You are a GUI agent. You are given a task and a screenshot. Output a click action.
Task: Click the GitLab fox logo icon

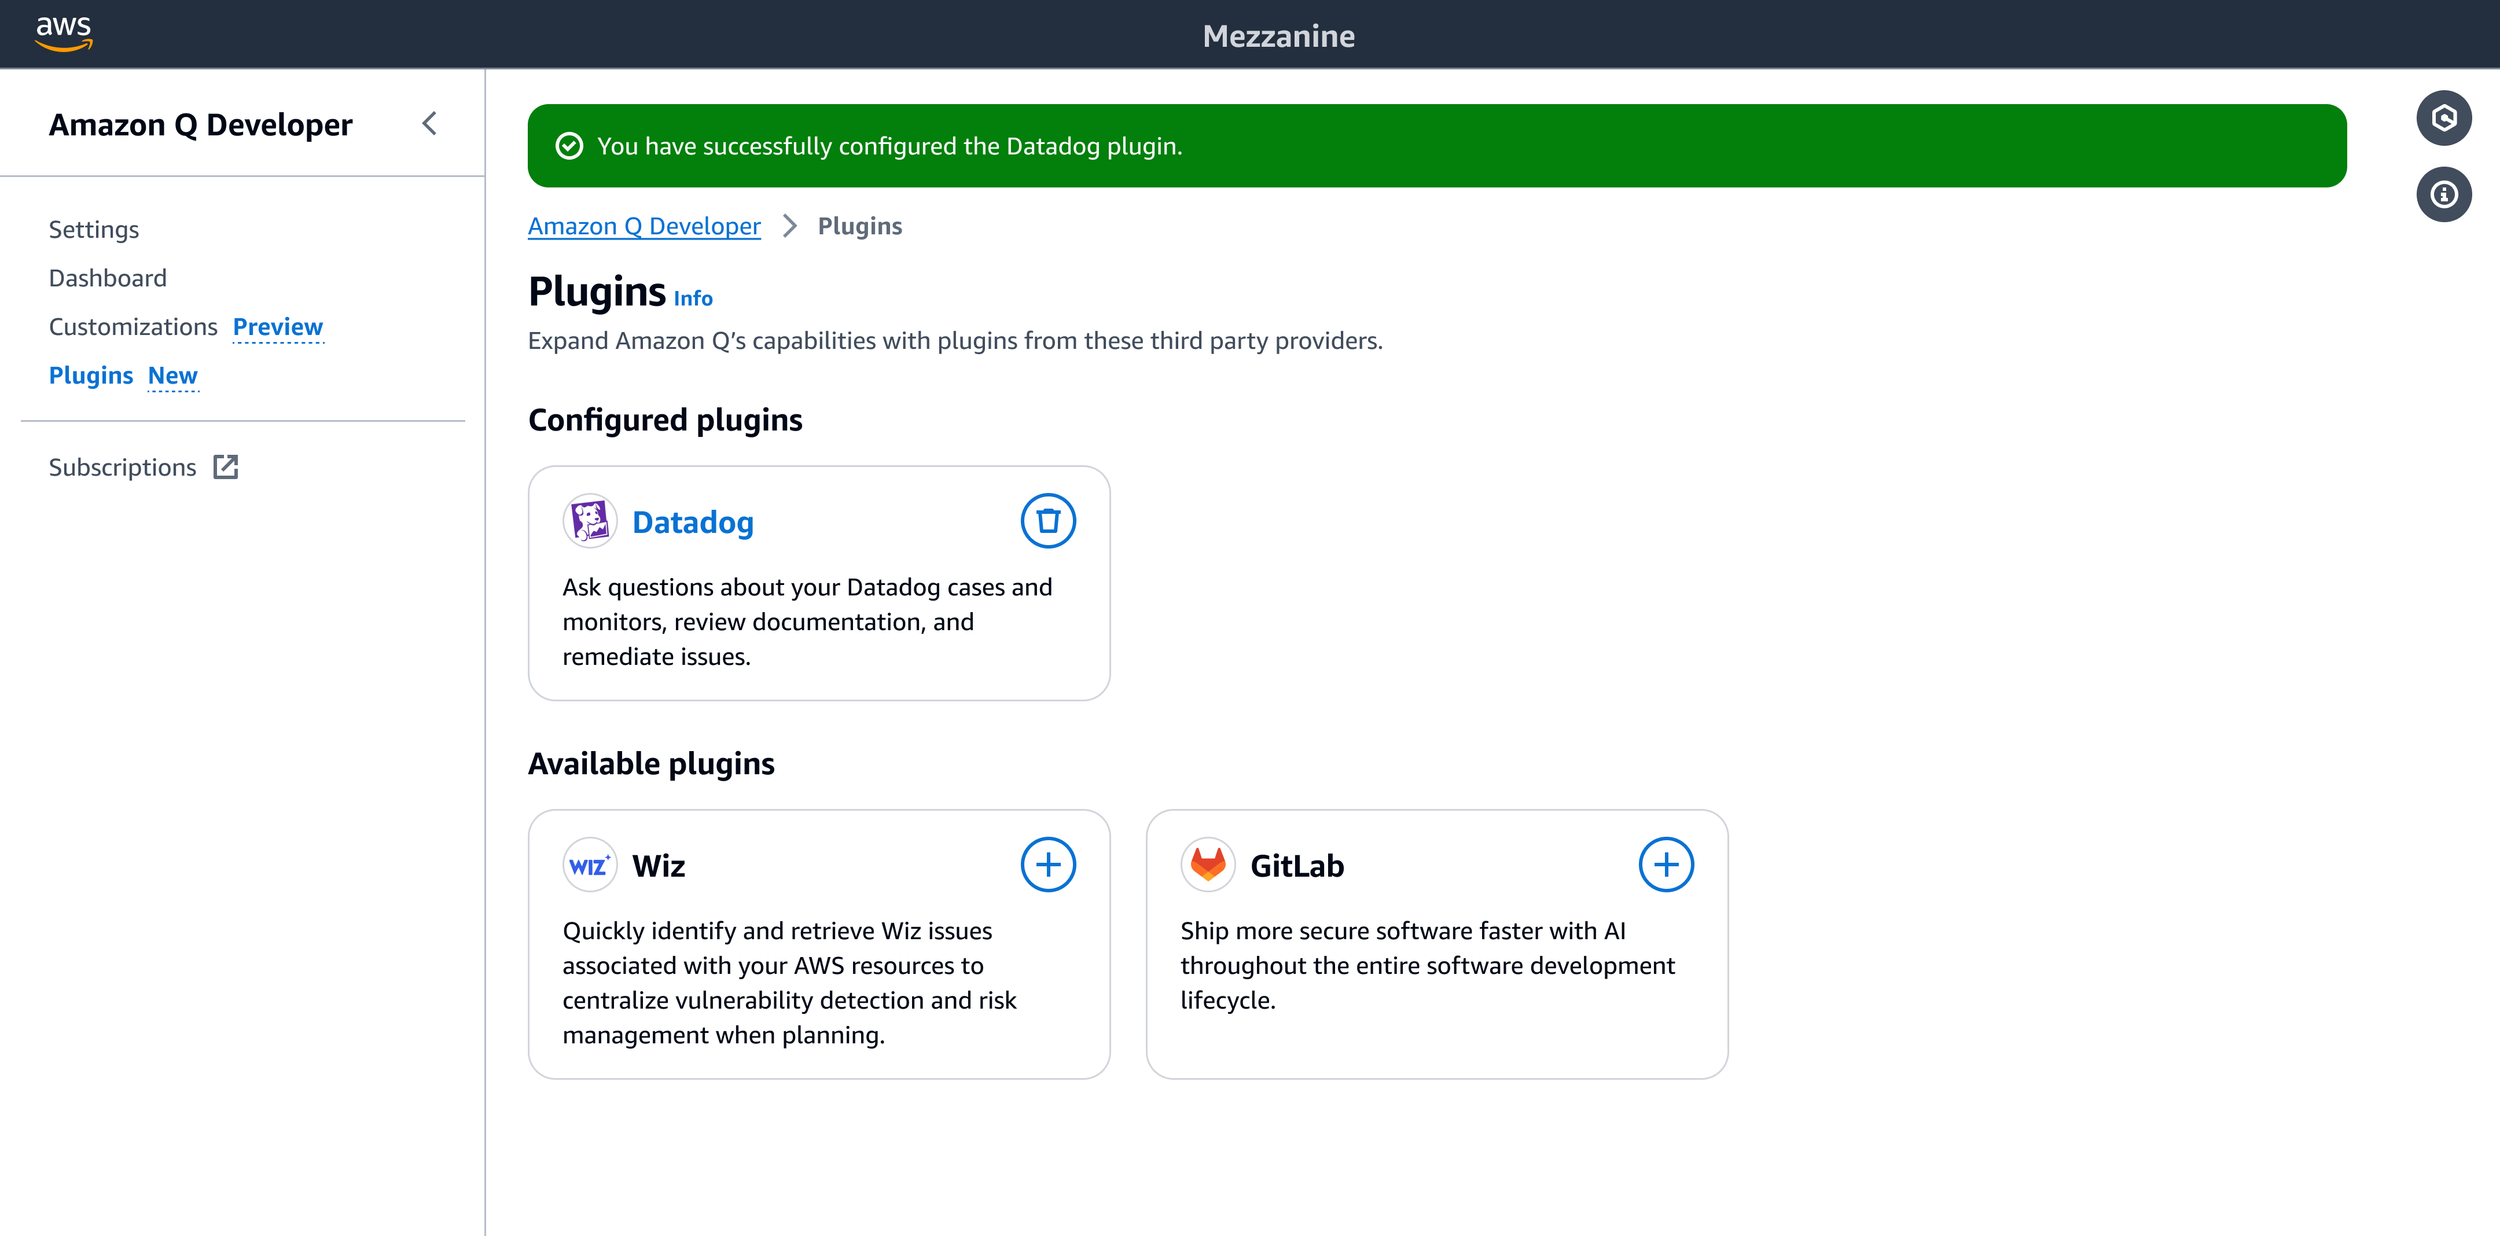click(1207, 865)
